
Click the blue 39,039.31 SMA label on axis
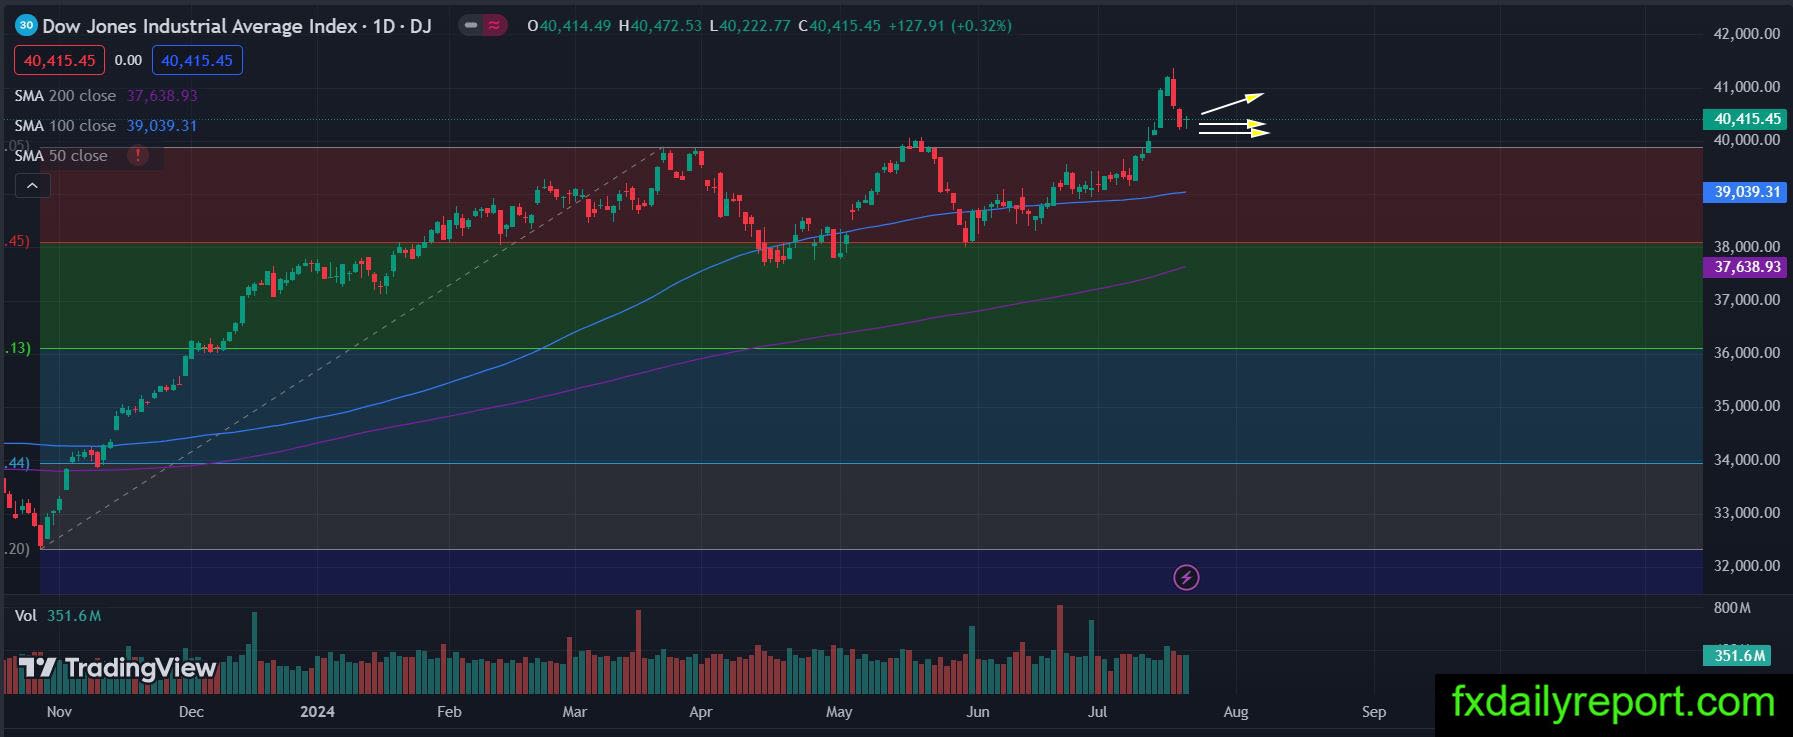tap(1747, 192)
